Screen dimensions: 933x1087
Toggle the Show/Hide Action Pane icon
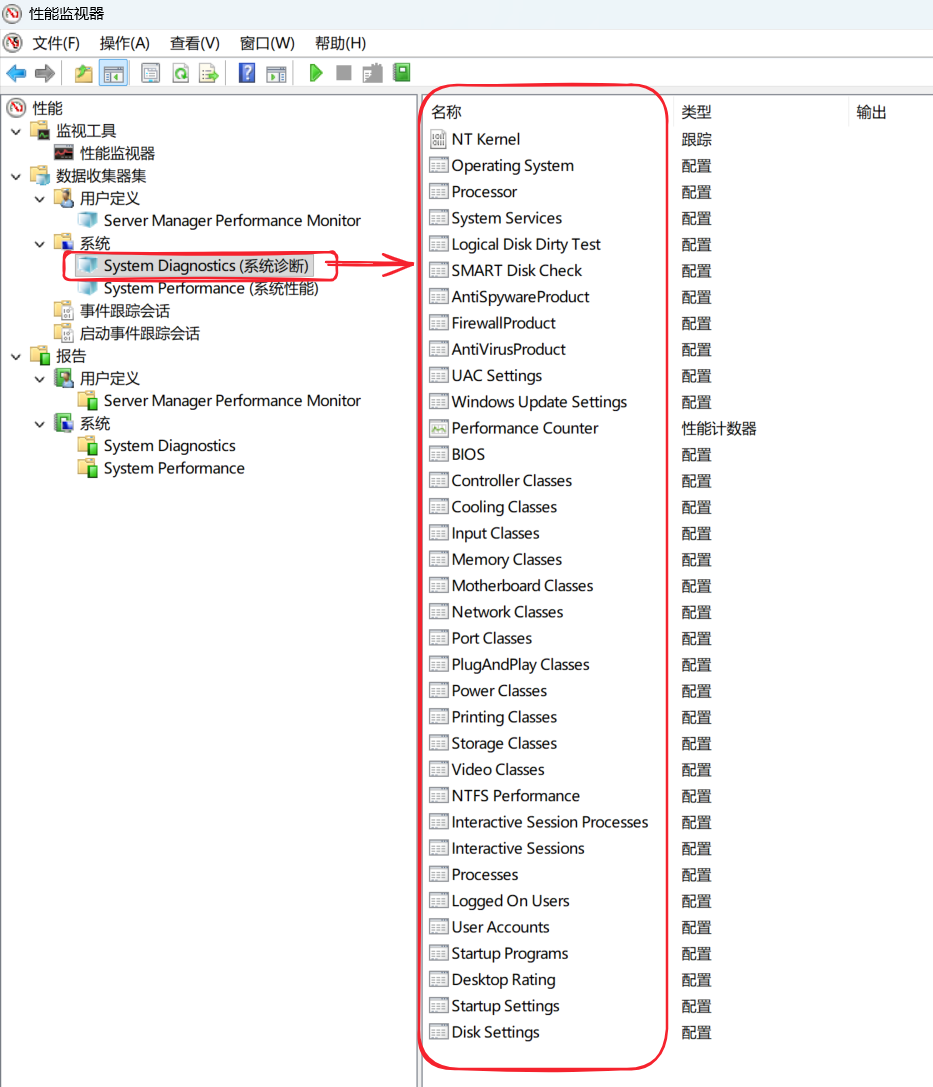click(276, 73)
